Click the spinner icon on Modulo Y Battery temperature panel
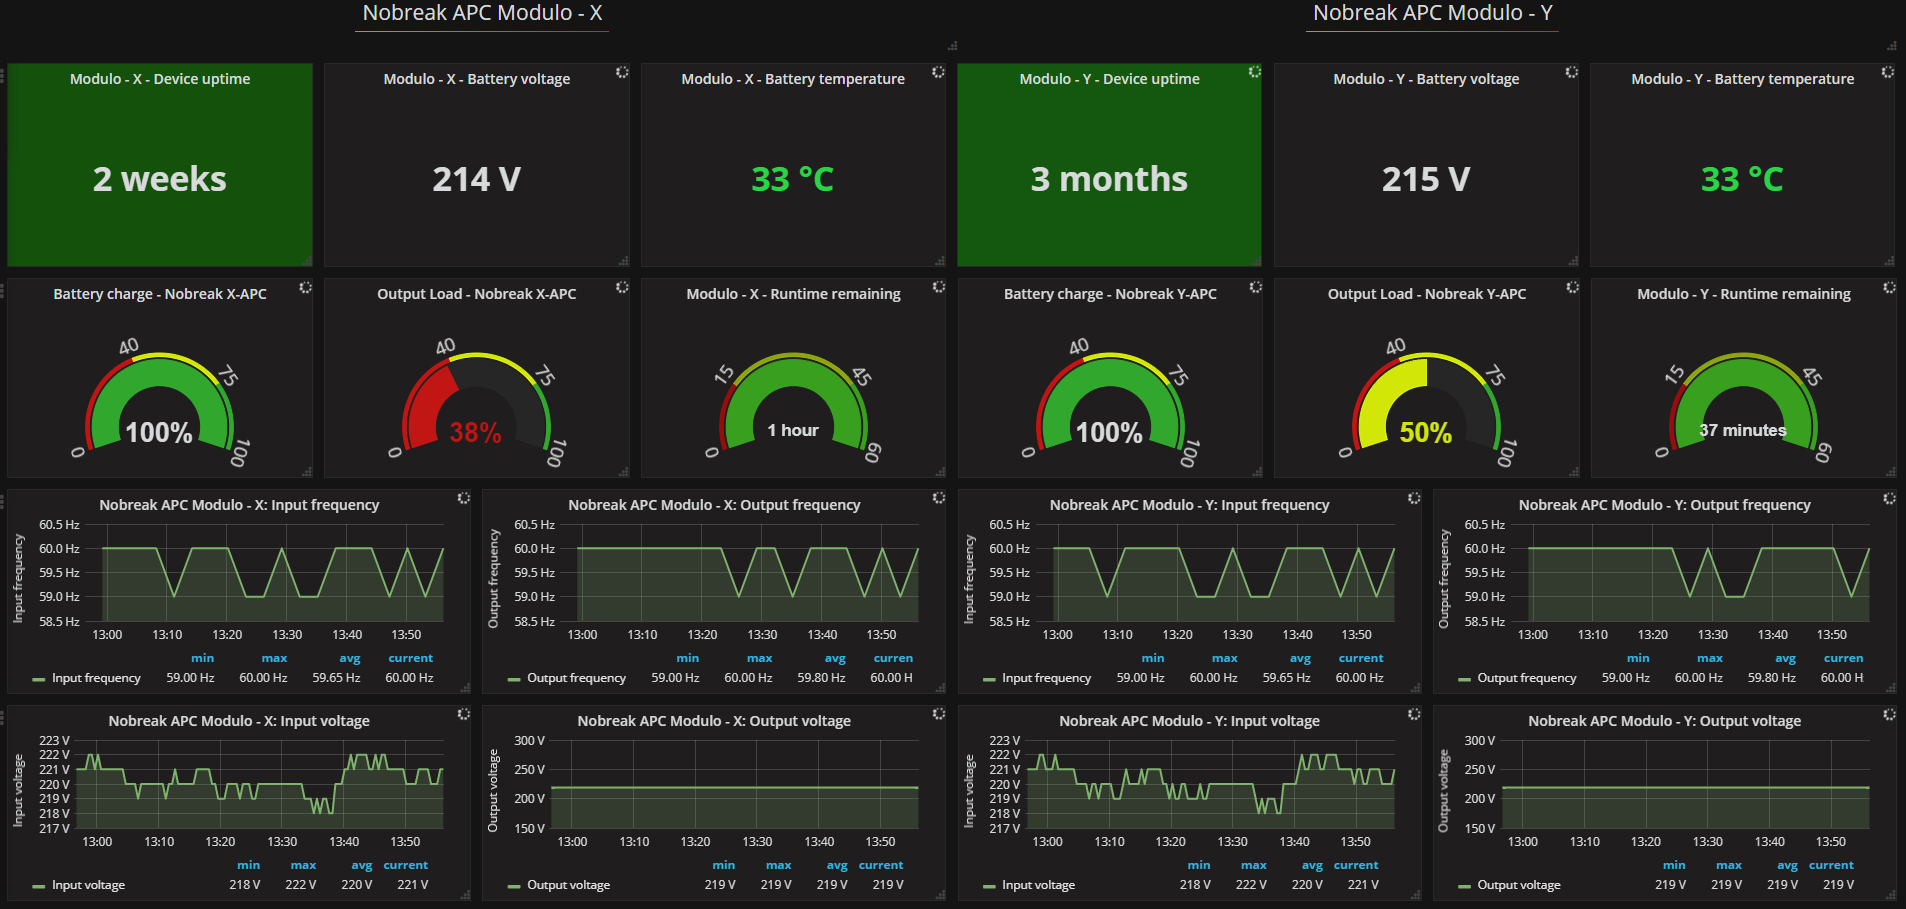Screen dimensions: 1906x909 point(1888,72)
